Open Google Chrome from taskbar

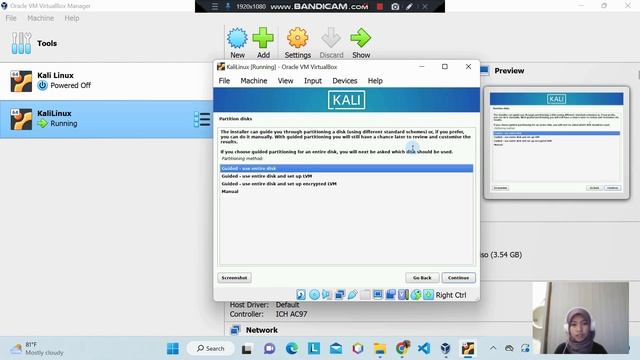pos(402,348)
